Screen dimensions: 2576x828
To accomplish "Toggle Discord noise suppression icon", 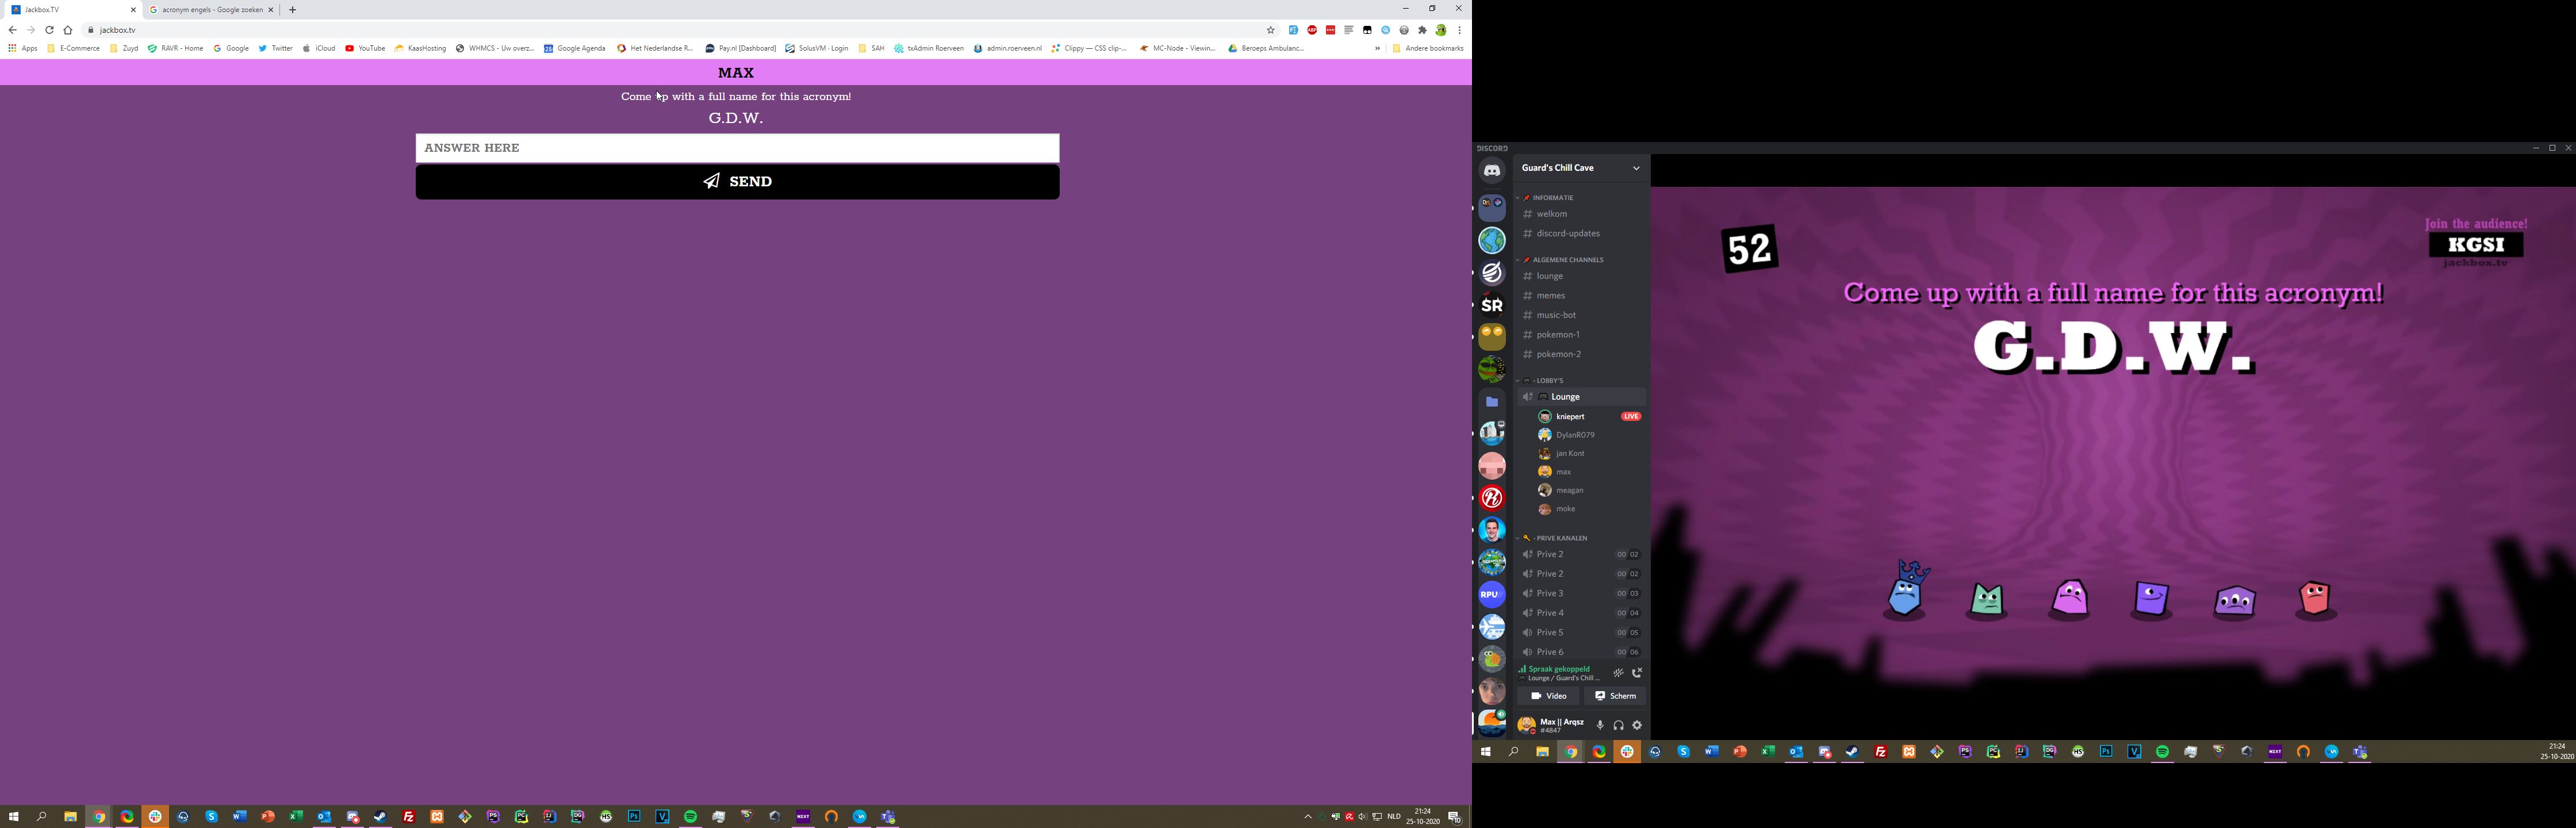I will click(x=1618, y=673).
